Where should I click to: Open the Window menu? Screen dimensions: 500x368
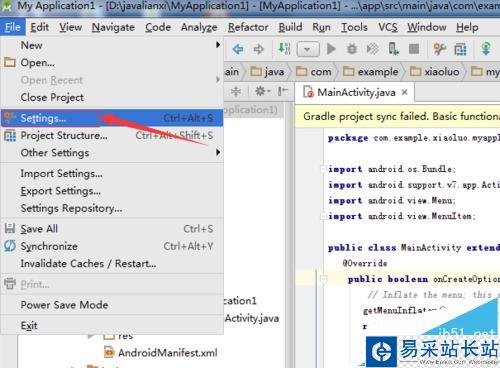click(x=427, y=27)
